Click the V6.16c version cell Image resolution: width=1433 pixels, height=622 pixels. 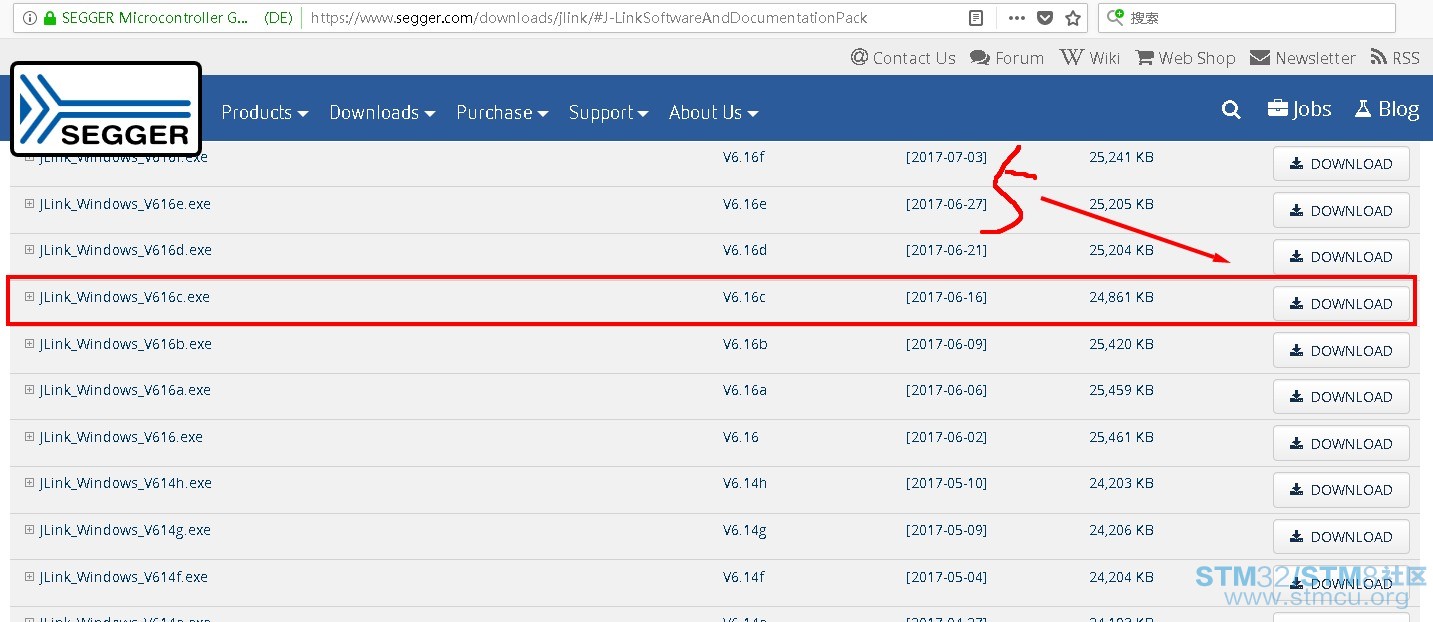coord(744,297)
